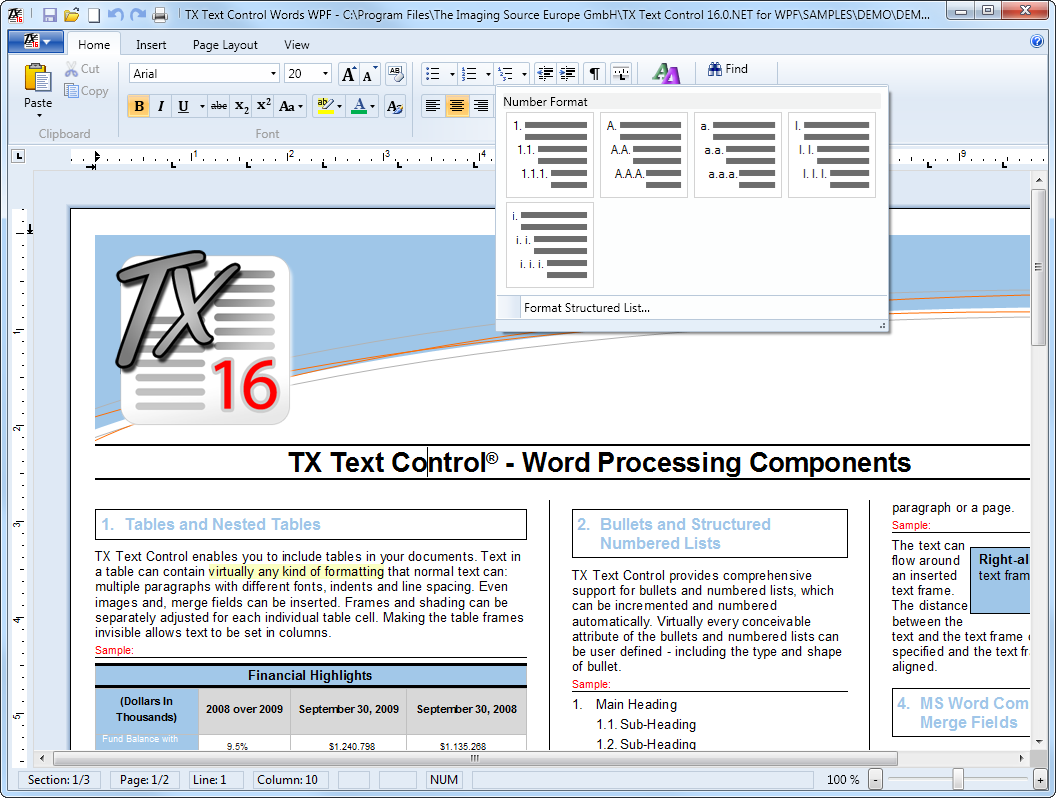This screenshot has width=1056, height=798.
Task: Open help with the question mark icon
Action: click(1037, 42)
